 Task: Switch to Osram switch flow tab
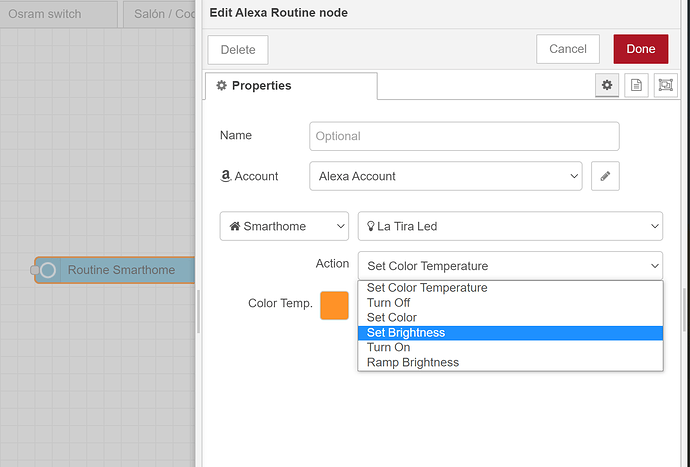click(59, 14)
